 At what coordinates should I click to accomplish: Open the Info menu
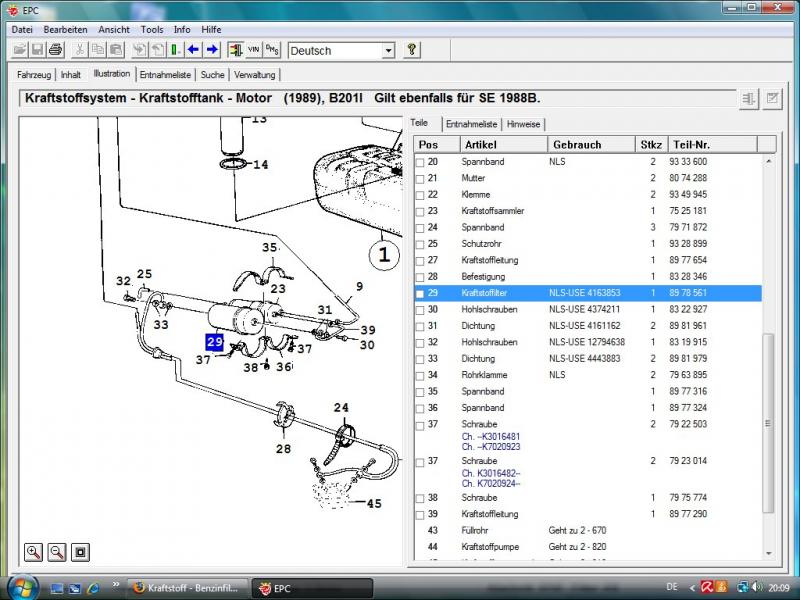pyautogui.click(x=182, y=30)
